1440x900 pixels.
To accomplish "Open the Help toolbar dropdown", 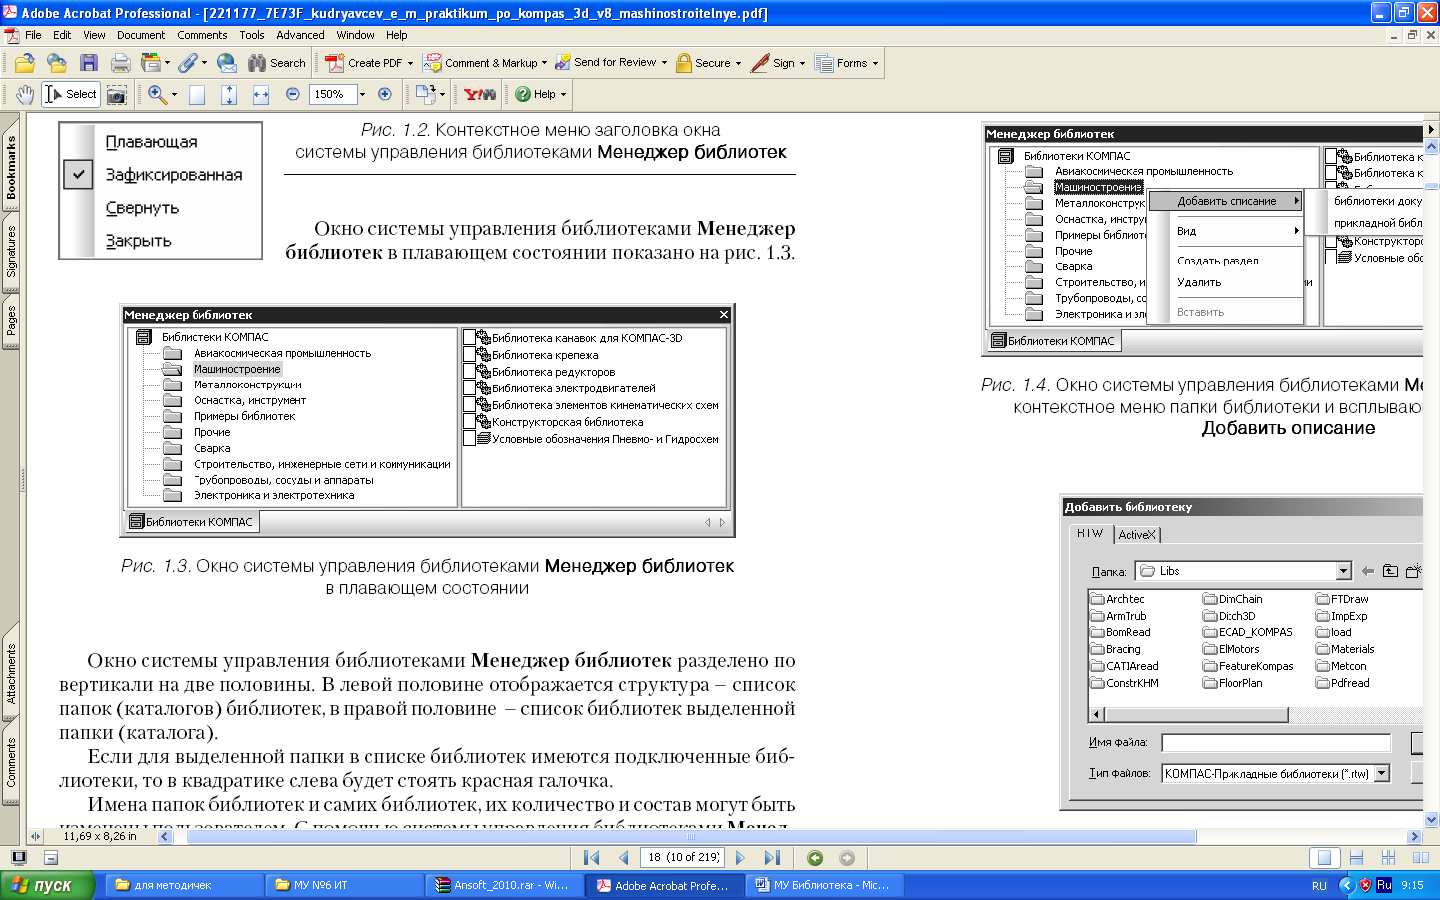I will tap(563, 94).
